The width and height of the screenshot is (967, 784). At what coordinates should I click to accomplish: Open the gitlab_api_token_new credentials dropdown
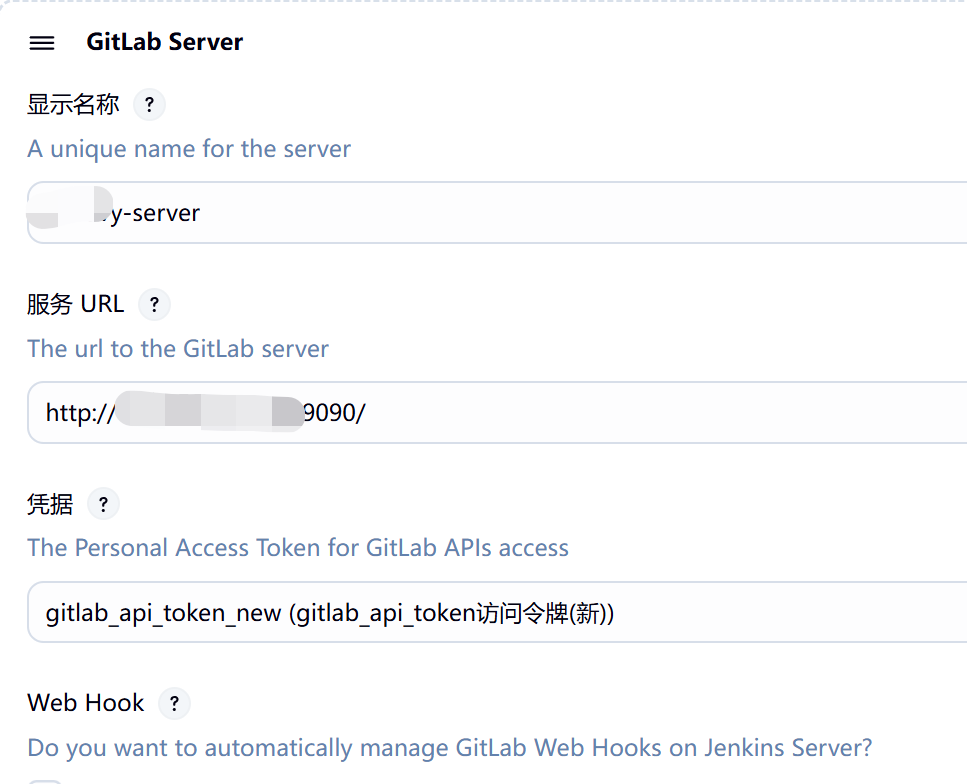497,613
